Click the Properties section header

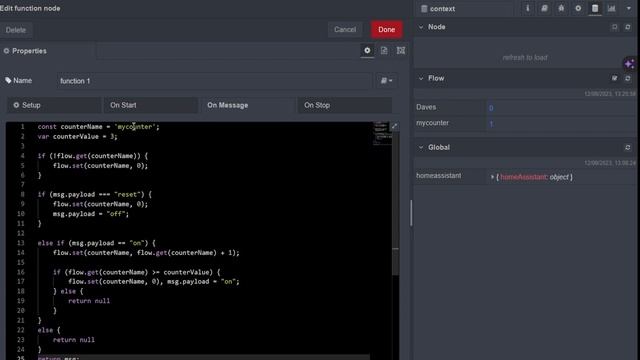pos(25,51)
